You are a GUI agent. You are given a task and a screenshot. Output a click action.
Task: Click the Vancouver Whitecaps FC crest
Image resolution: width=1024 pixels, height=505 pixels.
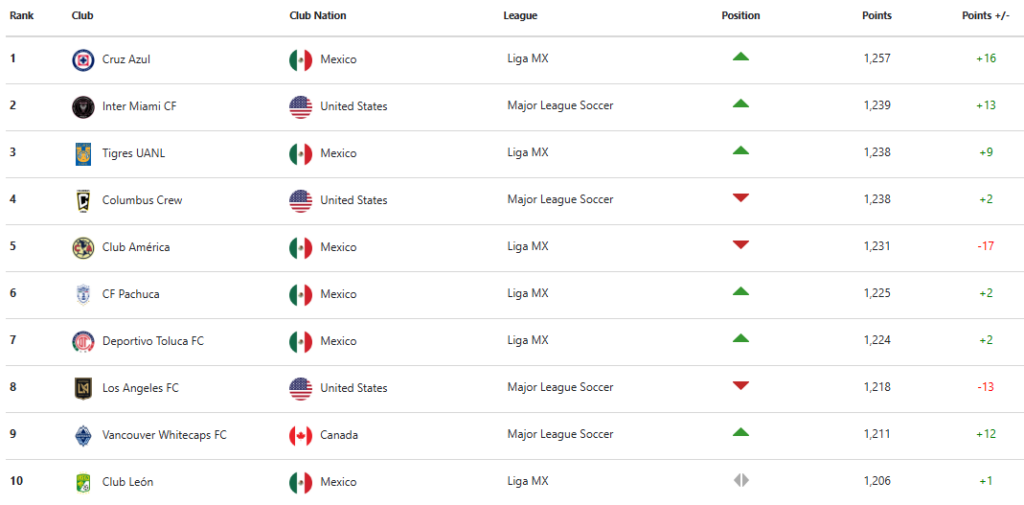coord(83,436)
